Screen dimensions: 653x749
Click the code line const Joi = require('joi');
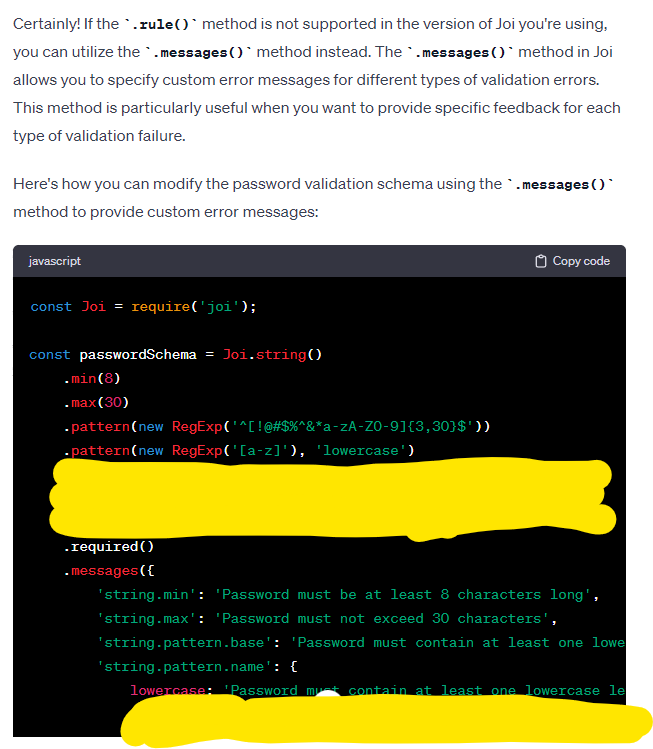click(x=143, y=307)
